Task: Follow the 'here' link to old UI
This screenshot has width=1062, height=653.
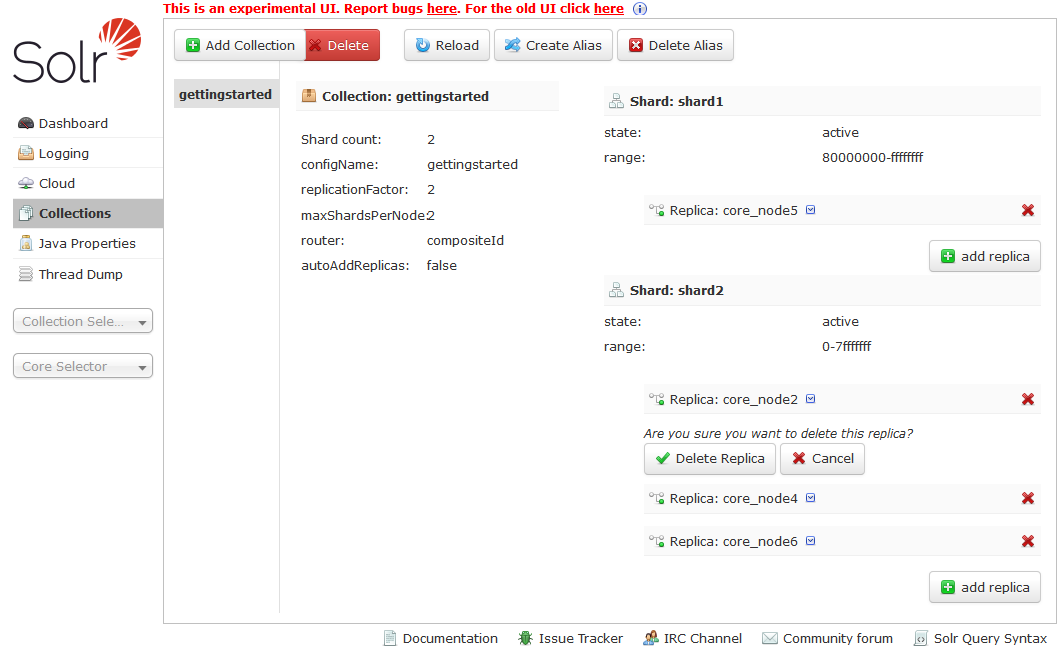Action: coord(609,9)
